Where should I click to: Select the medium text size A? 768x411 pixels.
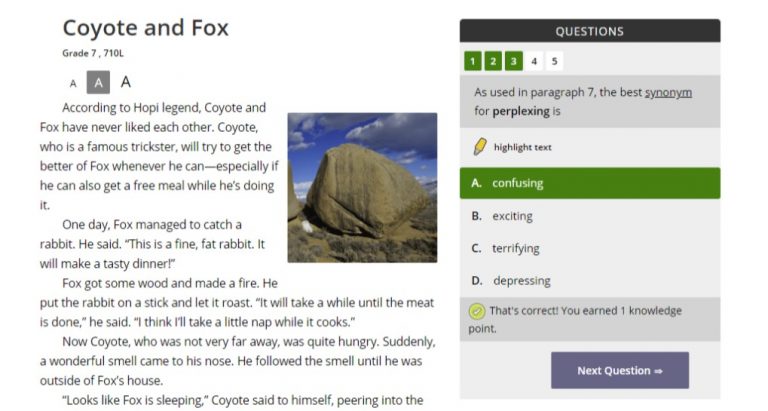(98, 83)
